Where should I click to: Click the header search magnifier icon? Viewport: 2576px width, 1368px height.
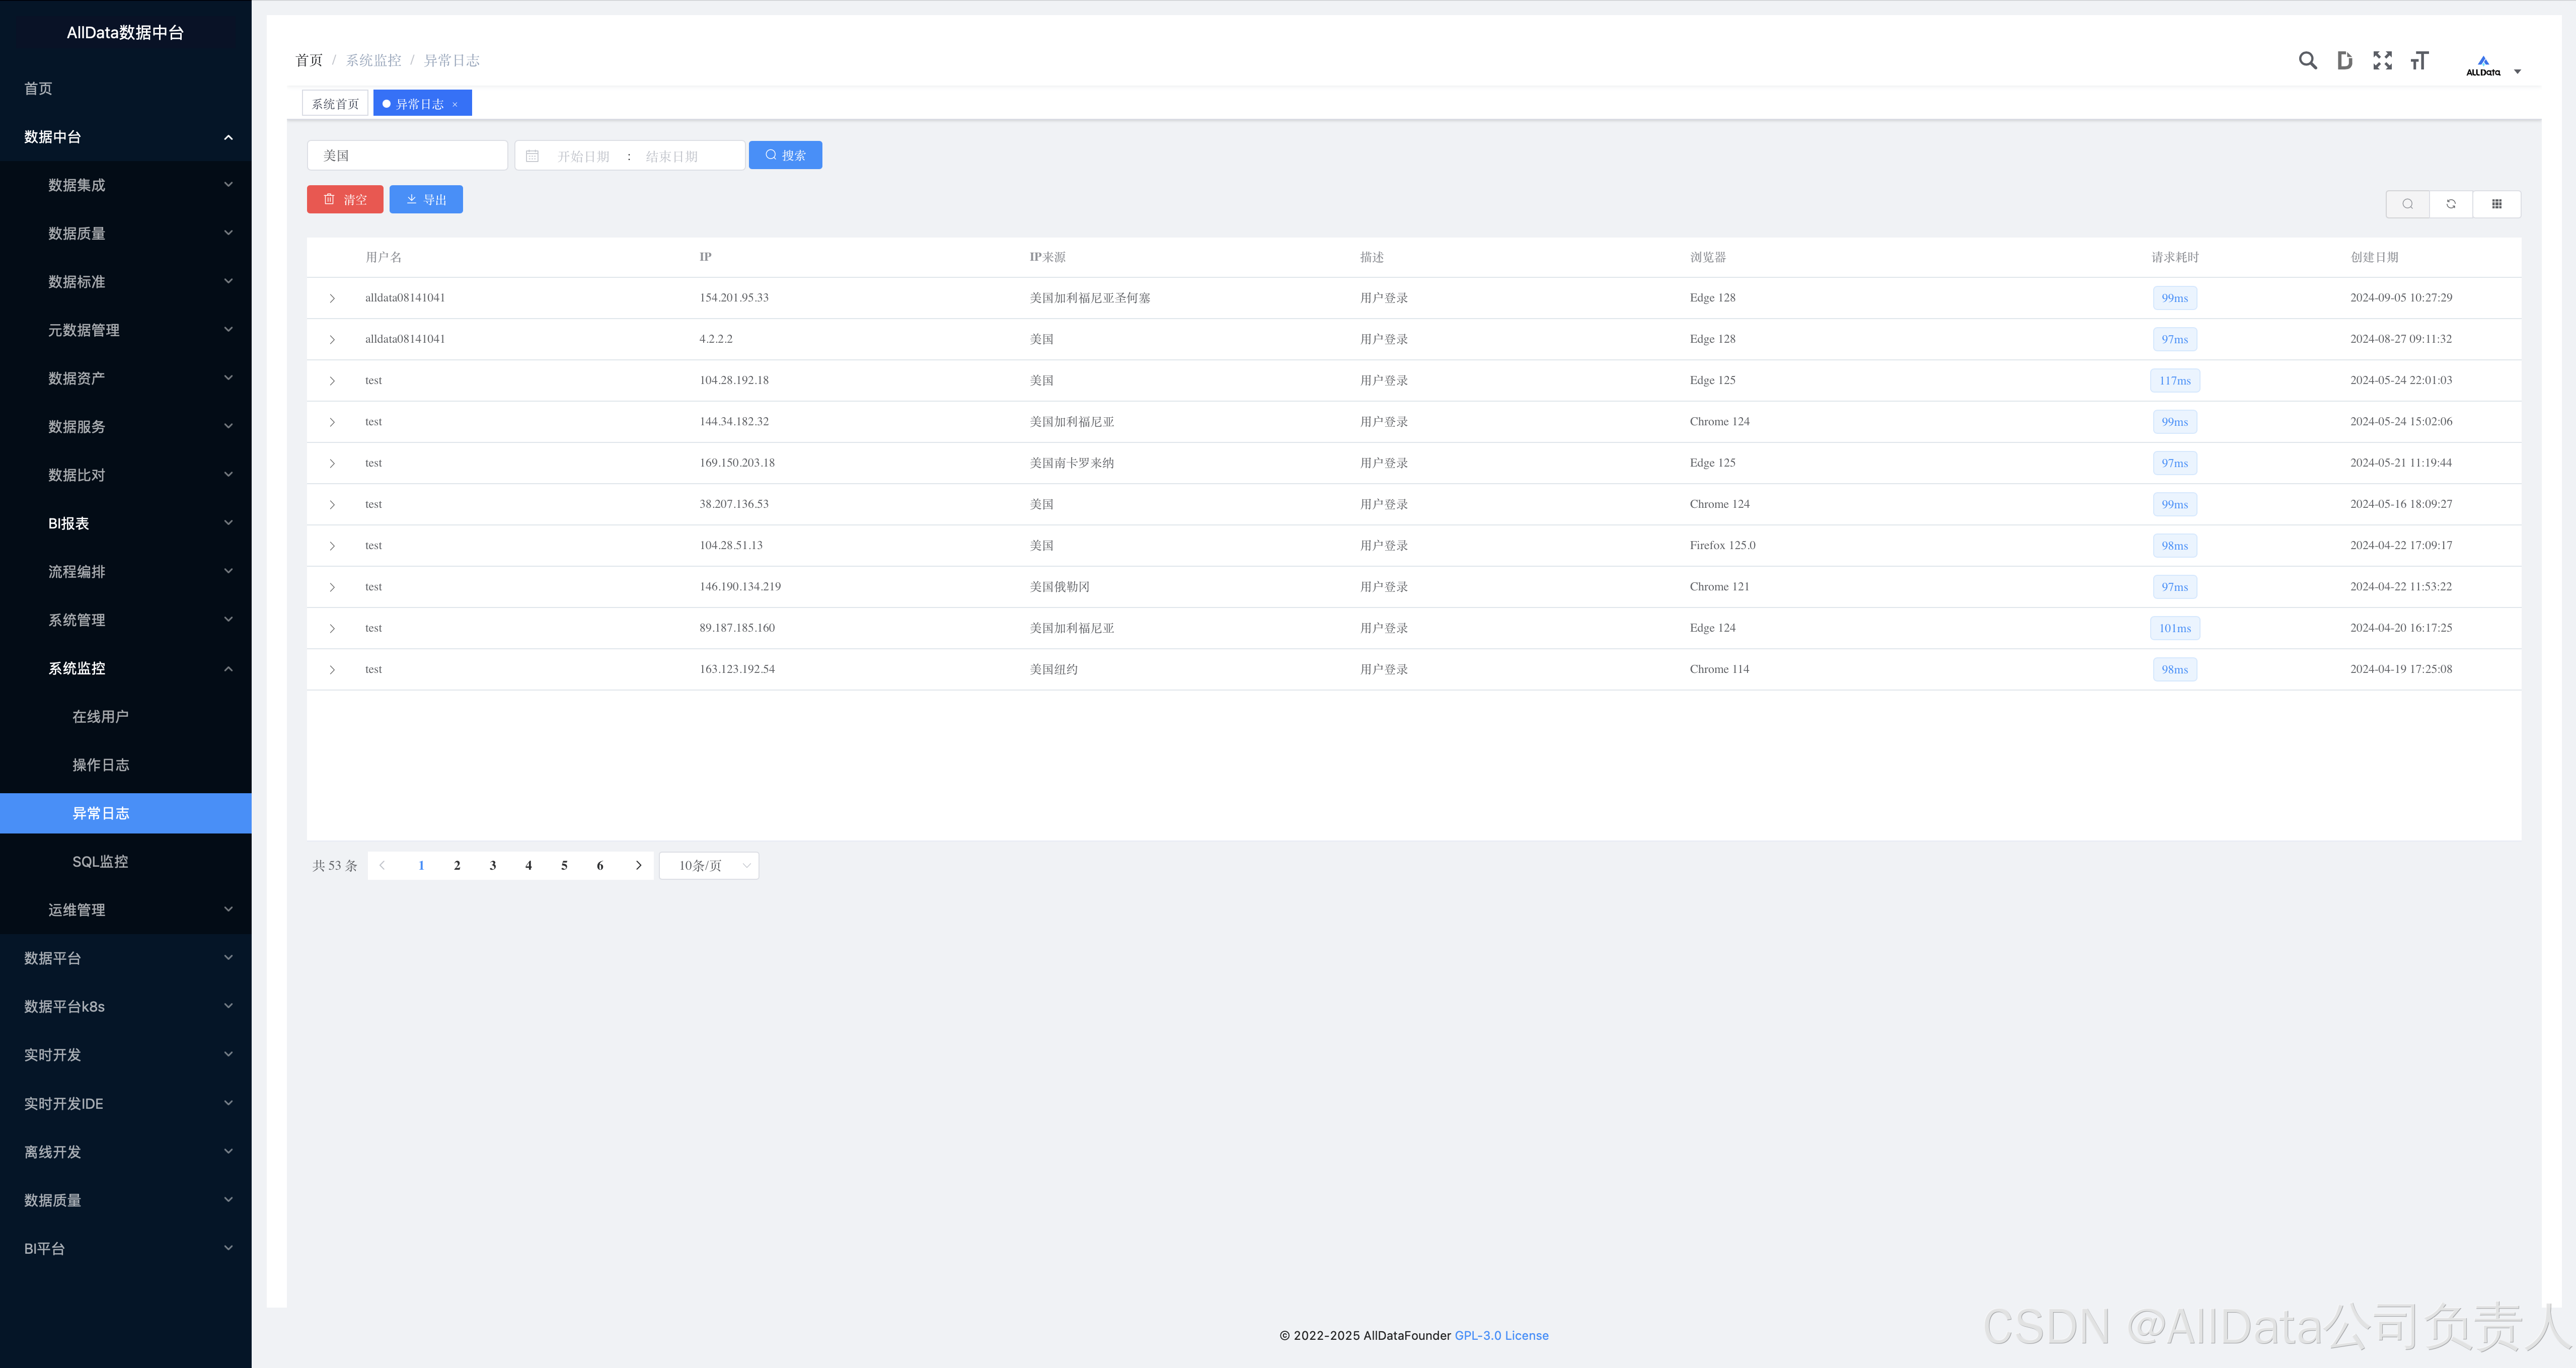(2307, 61)
